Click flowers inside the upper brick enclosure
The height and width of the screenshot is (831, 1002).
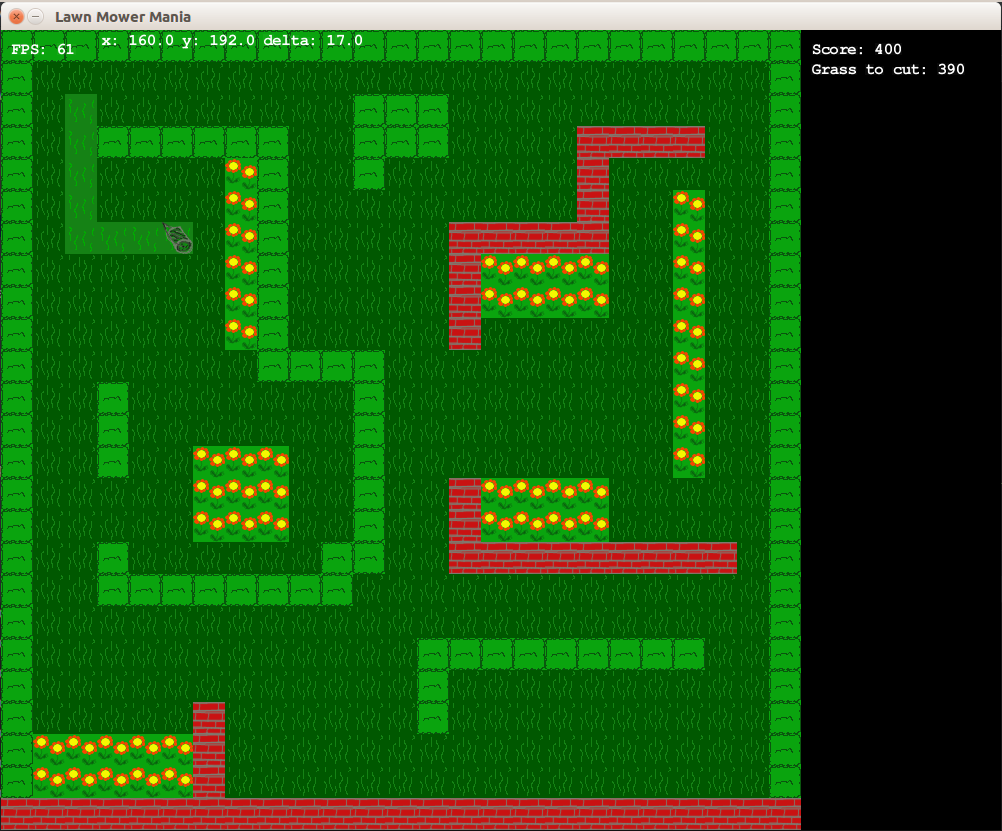coord(545,285)
